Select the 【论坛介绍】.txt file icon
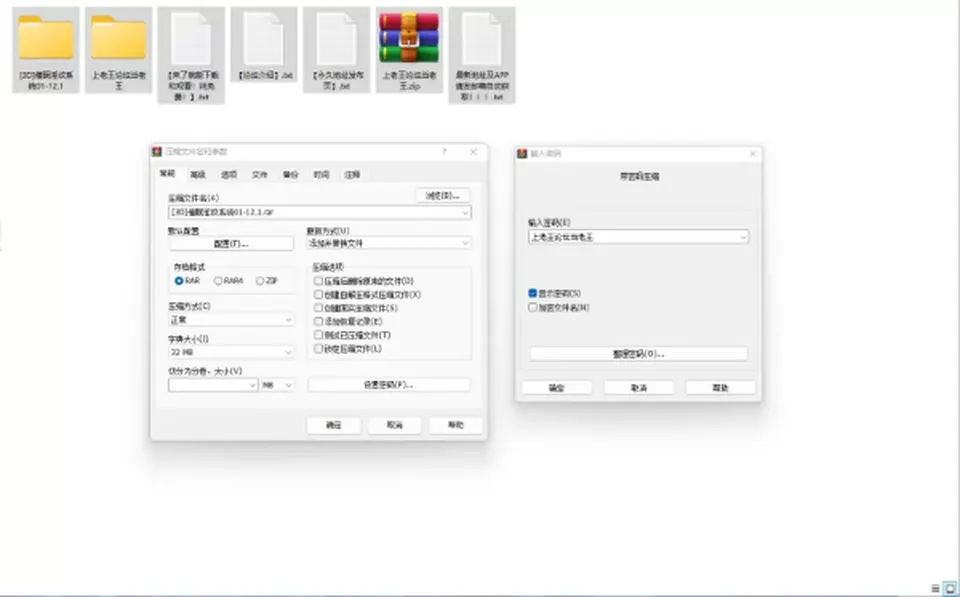Viewport: 960px width, 597px height. point(264,39)
